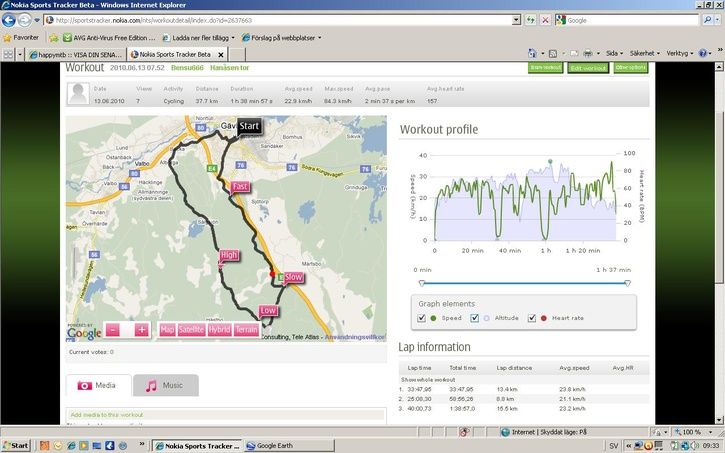Click the blue Help question mark icon
This screenshot has height=453, width=725.
703,54
